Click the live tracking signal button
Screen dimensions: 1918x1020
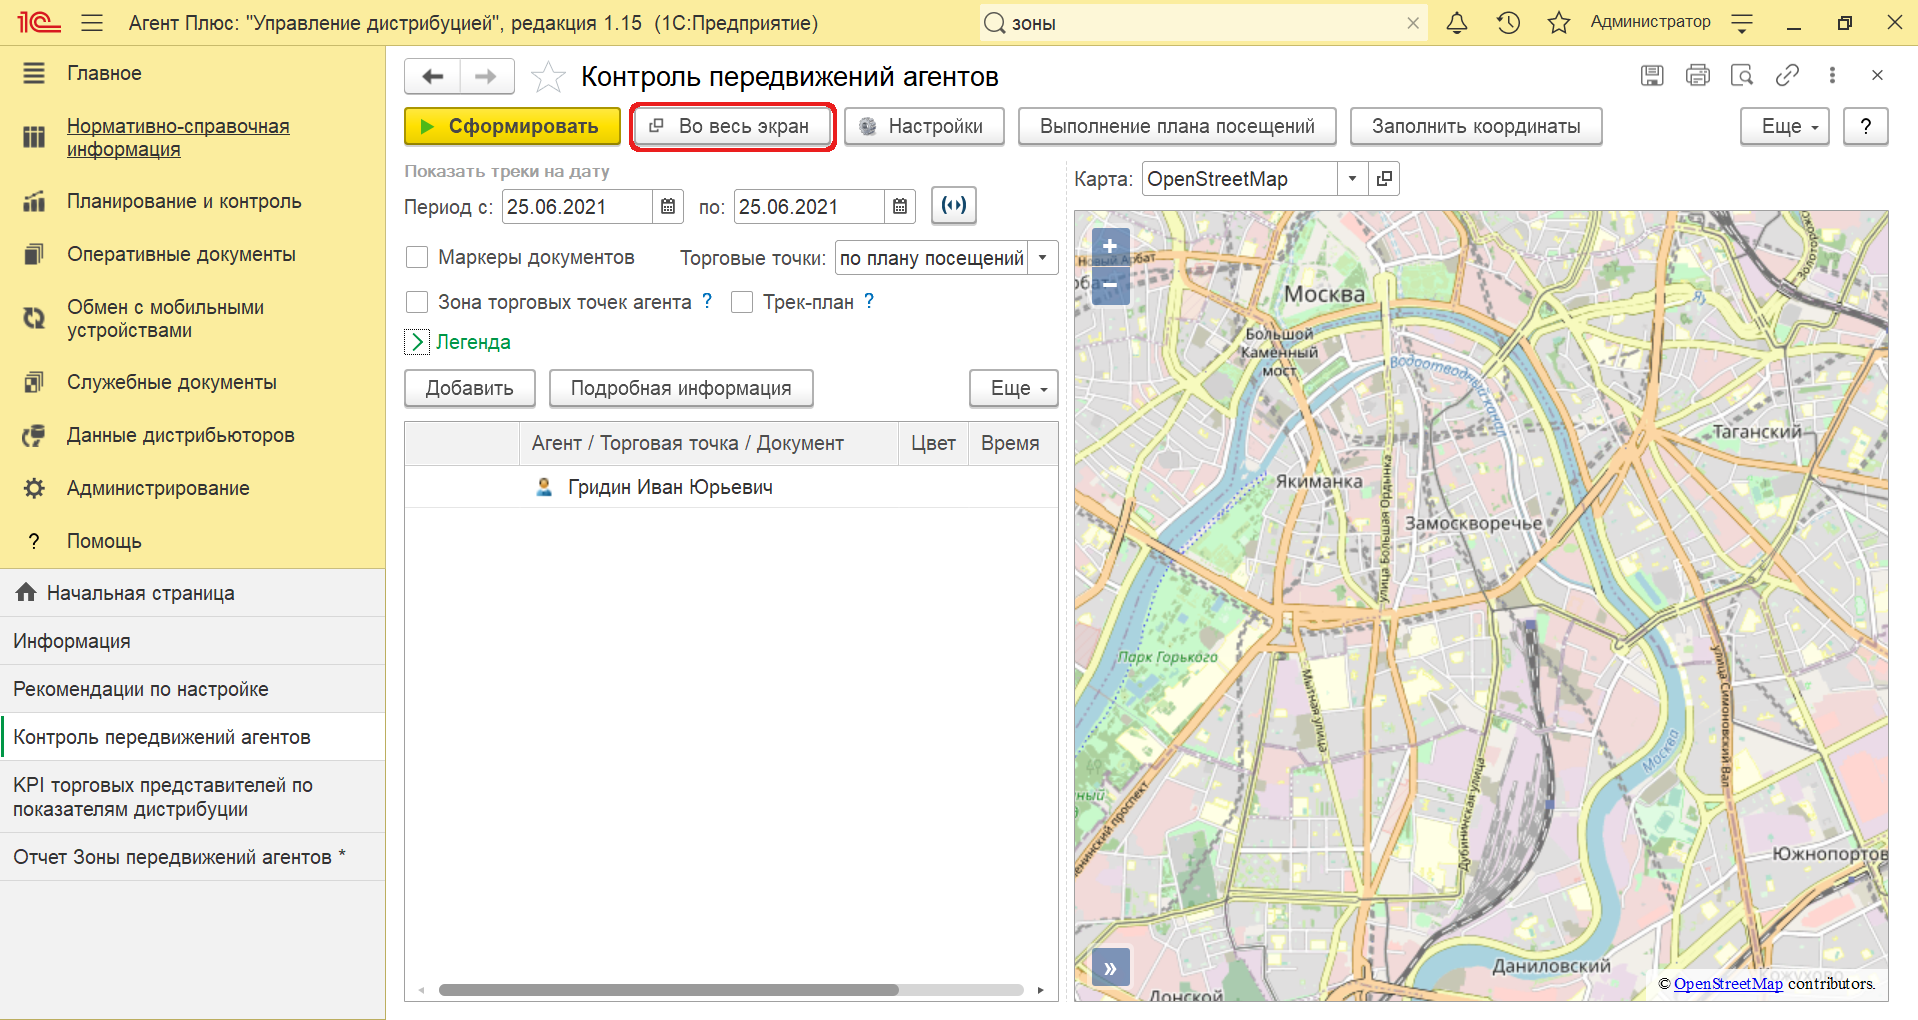(954, 206)
